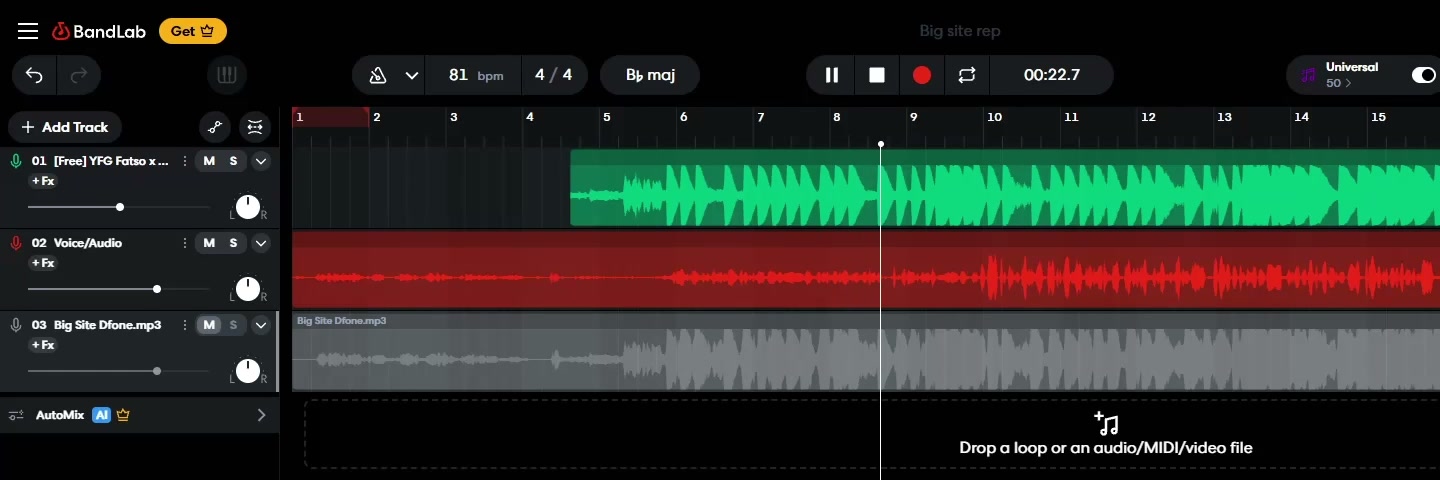Solo track 01 YFG Fatso
Viewport: 1440px width, 480px height.
pyautogui.click(x=234, y=161)
